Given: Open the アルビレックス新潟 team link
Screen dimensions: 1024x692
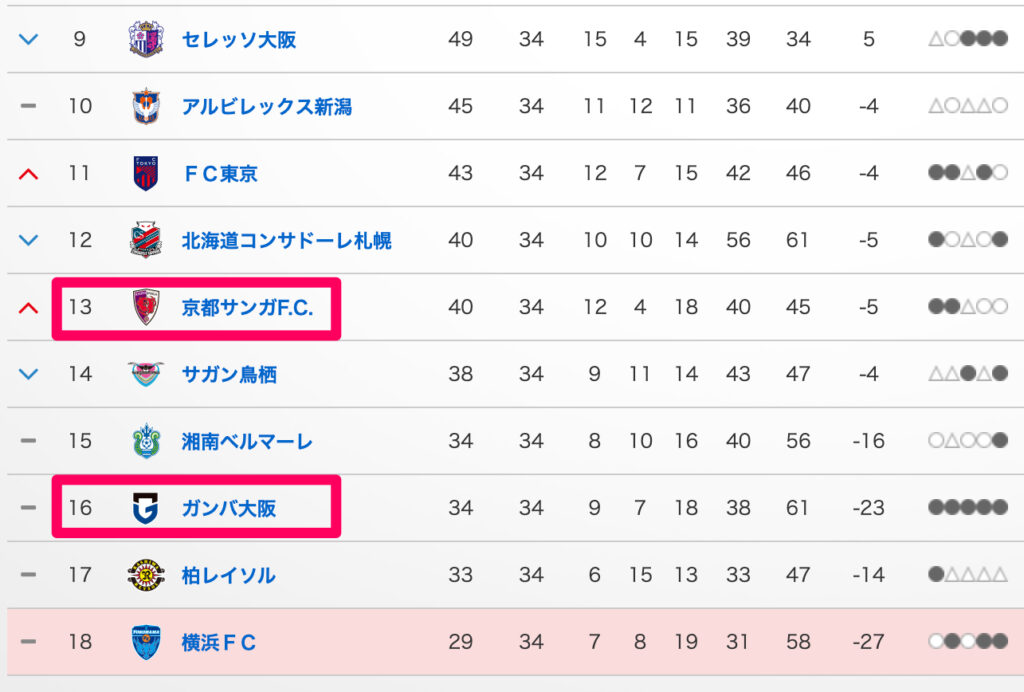Looking at the screenshot, I should pos(267,106).
